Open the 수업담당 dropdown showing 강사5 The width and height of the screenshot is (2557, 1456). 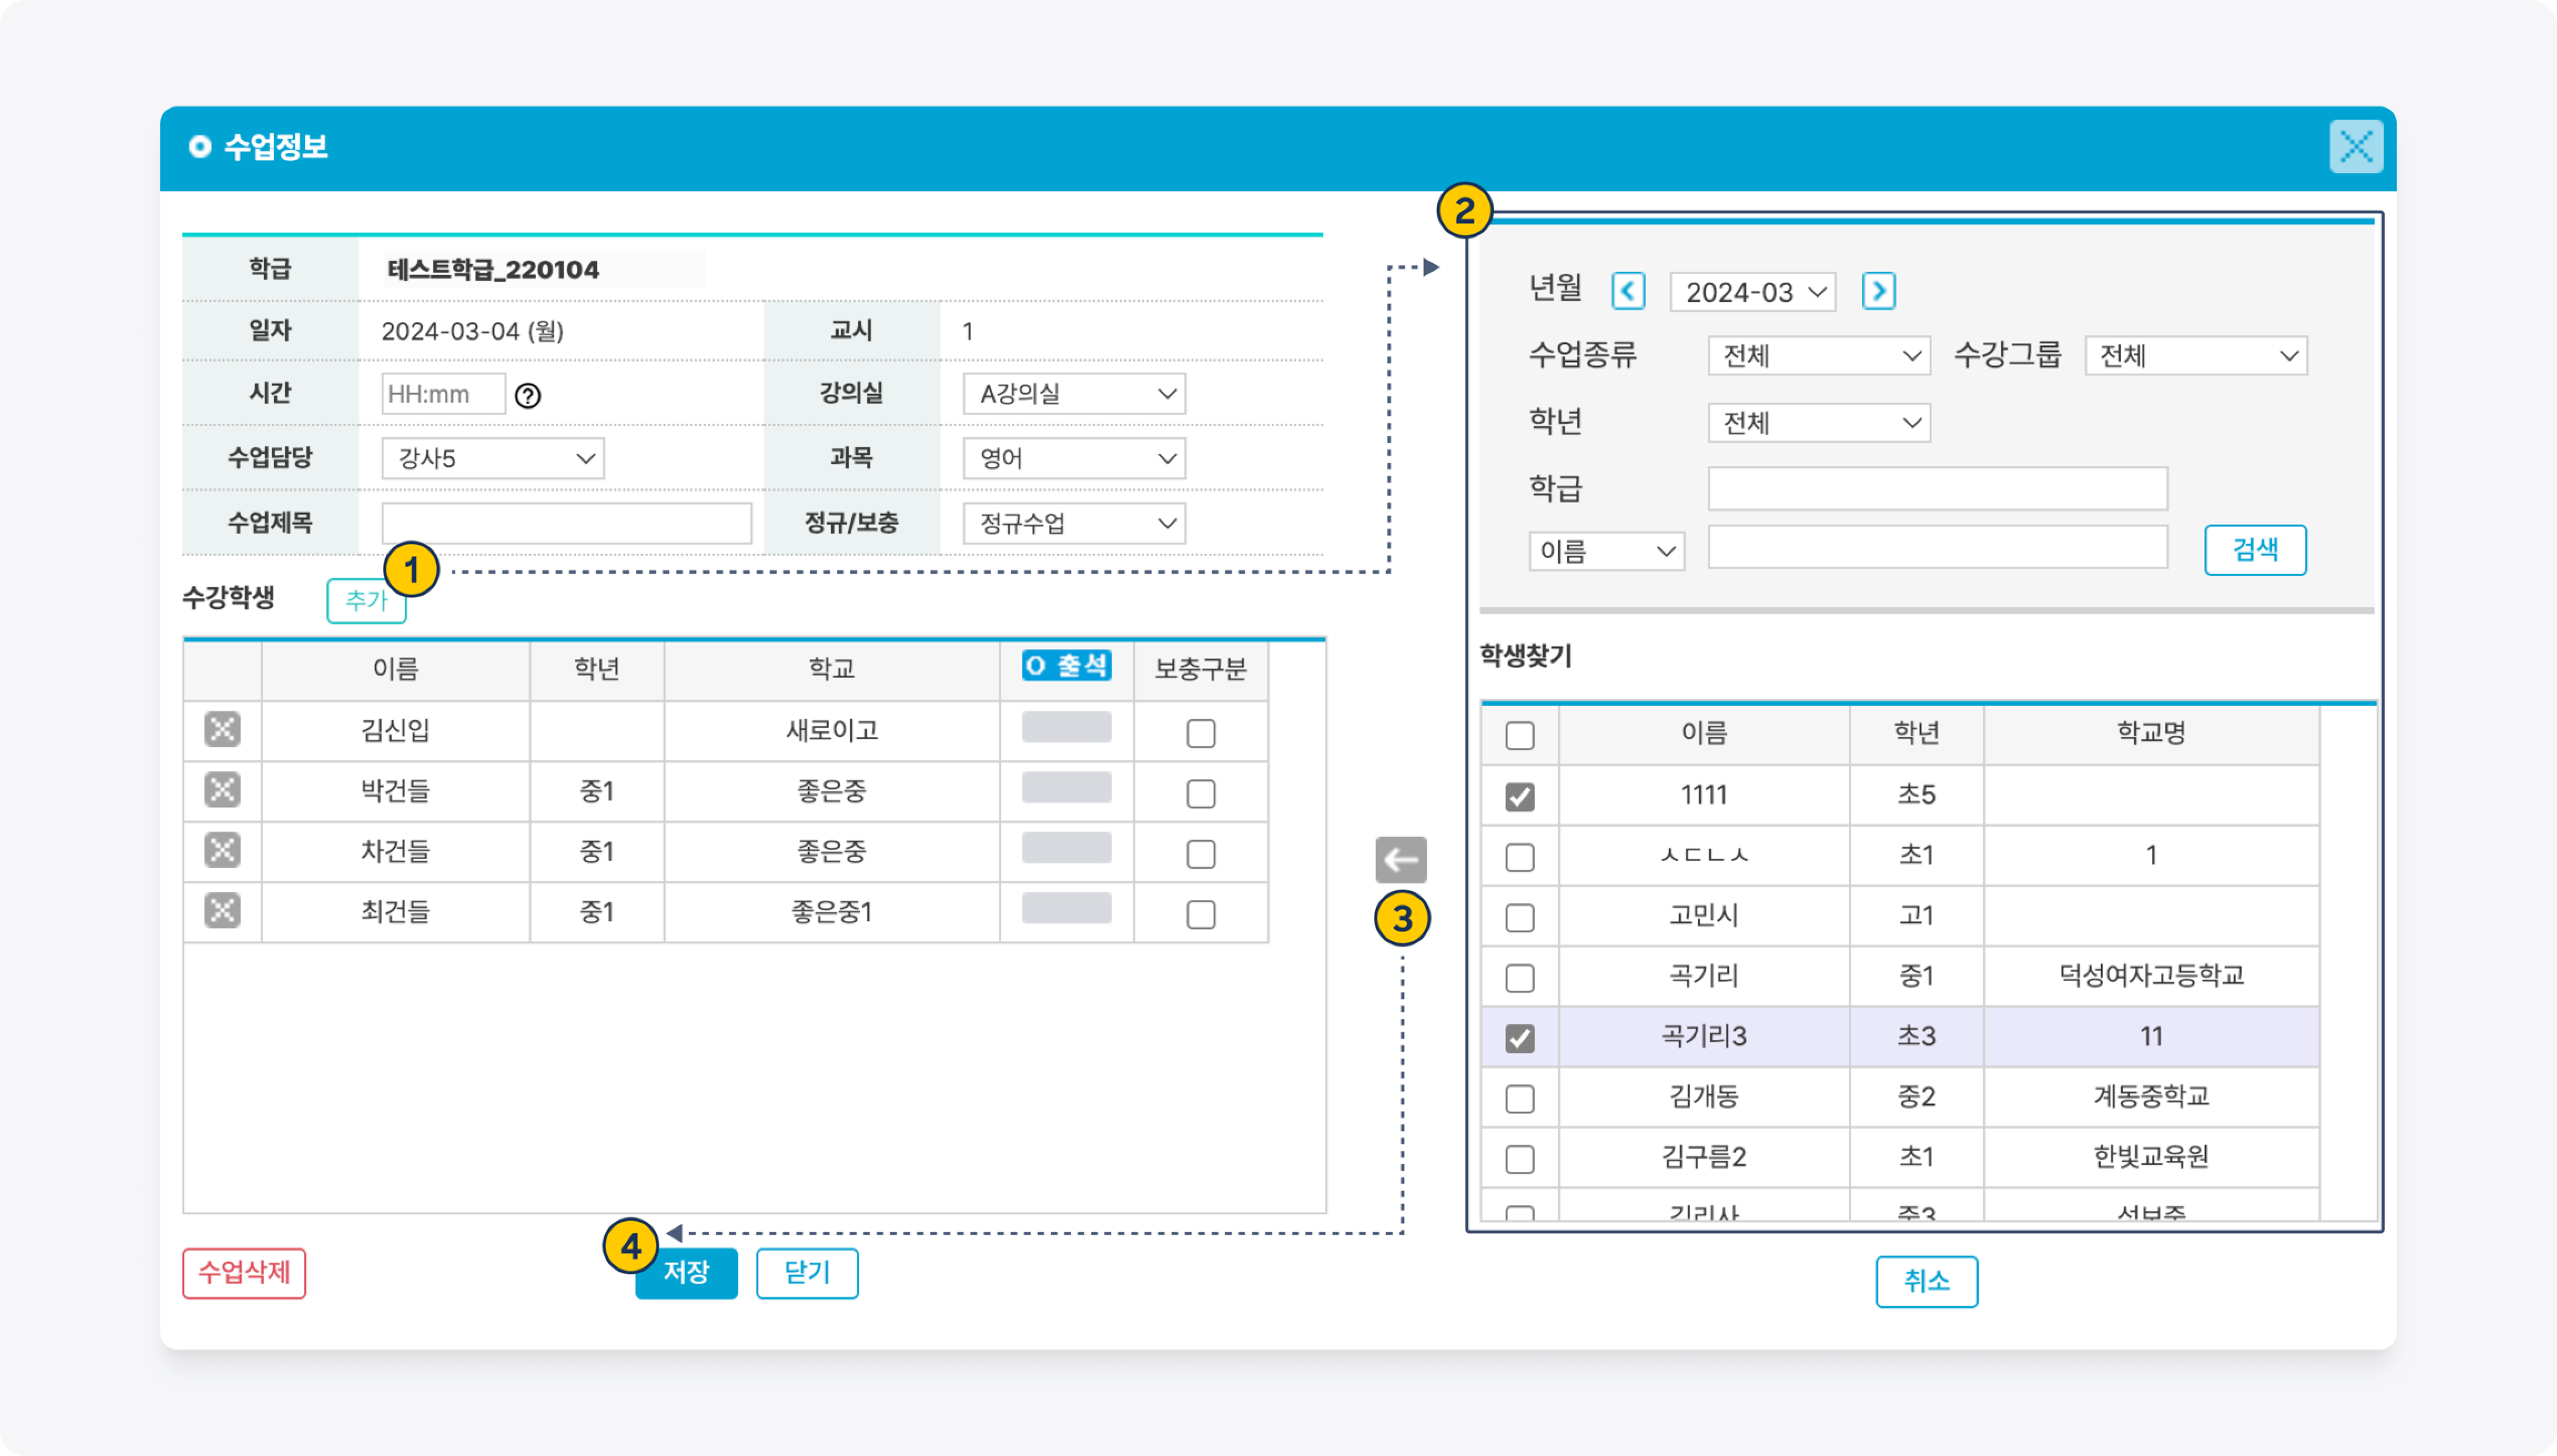tap(492, 459)
